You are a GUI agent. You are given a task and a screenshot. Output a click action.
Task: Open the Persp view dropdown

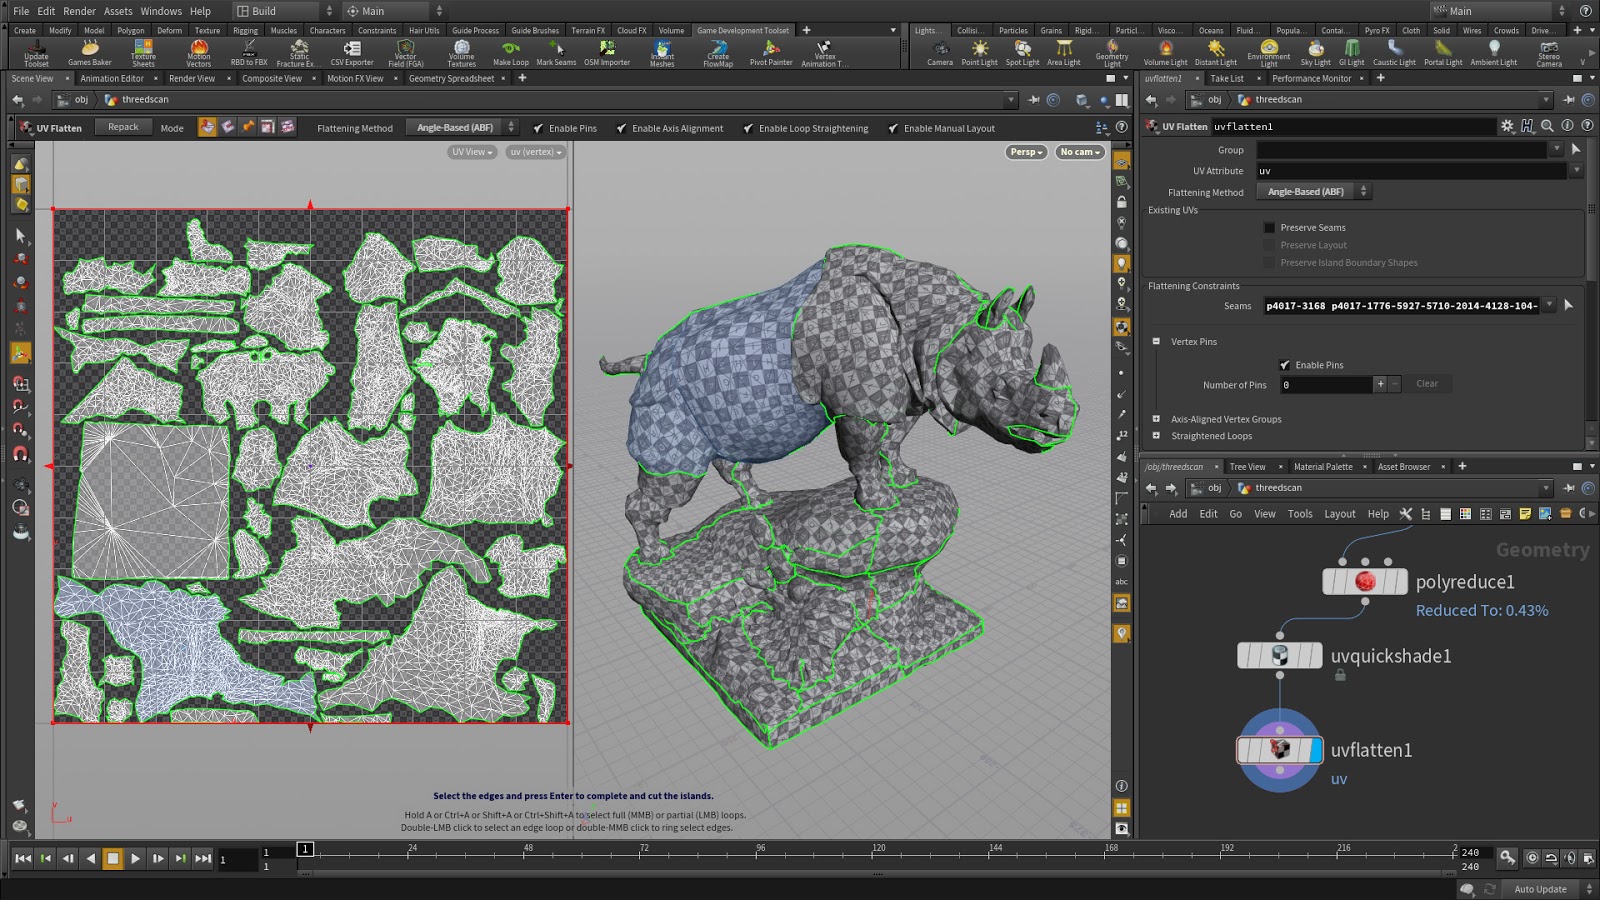[1025, 151]
